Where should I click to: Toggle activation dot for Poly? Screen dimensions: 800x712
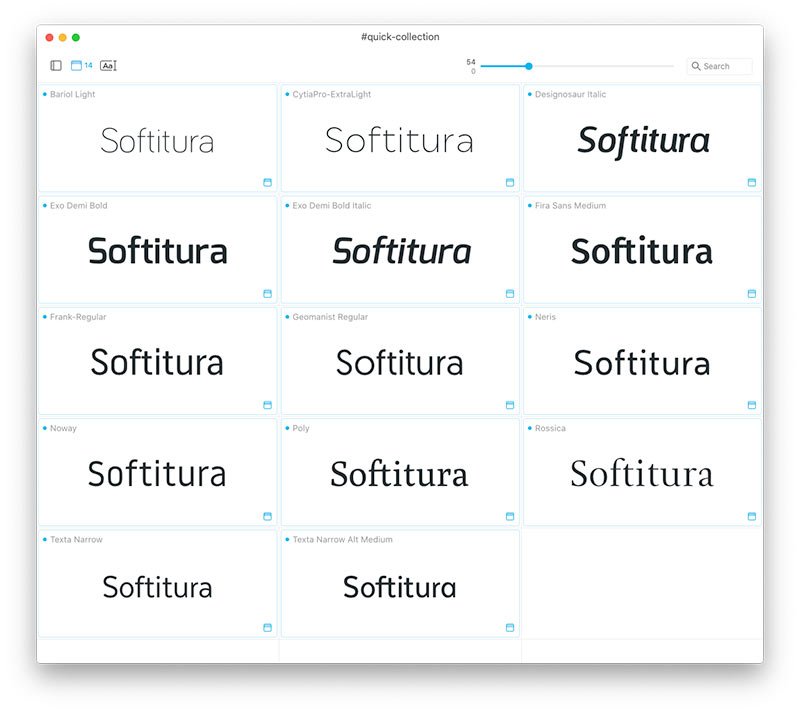(x=287, y=427)
